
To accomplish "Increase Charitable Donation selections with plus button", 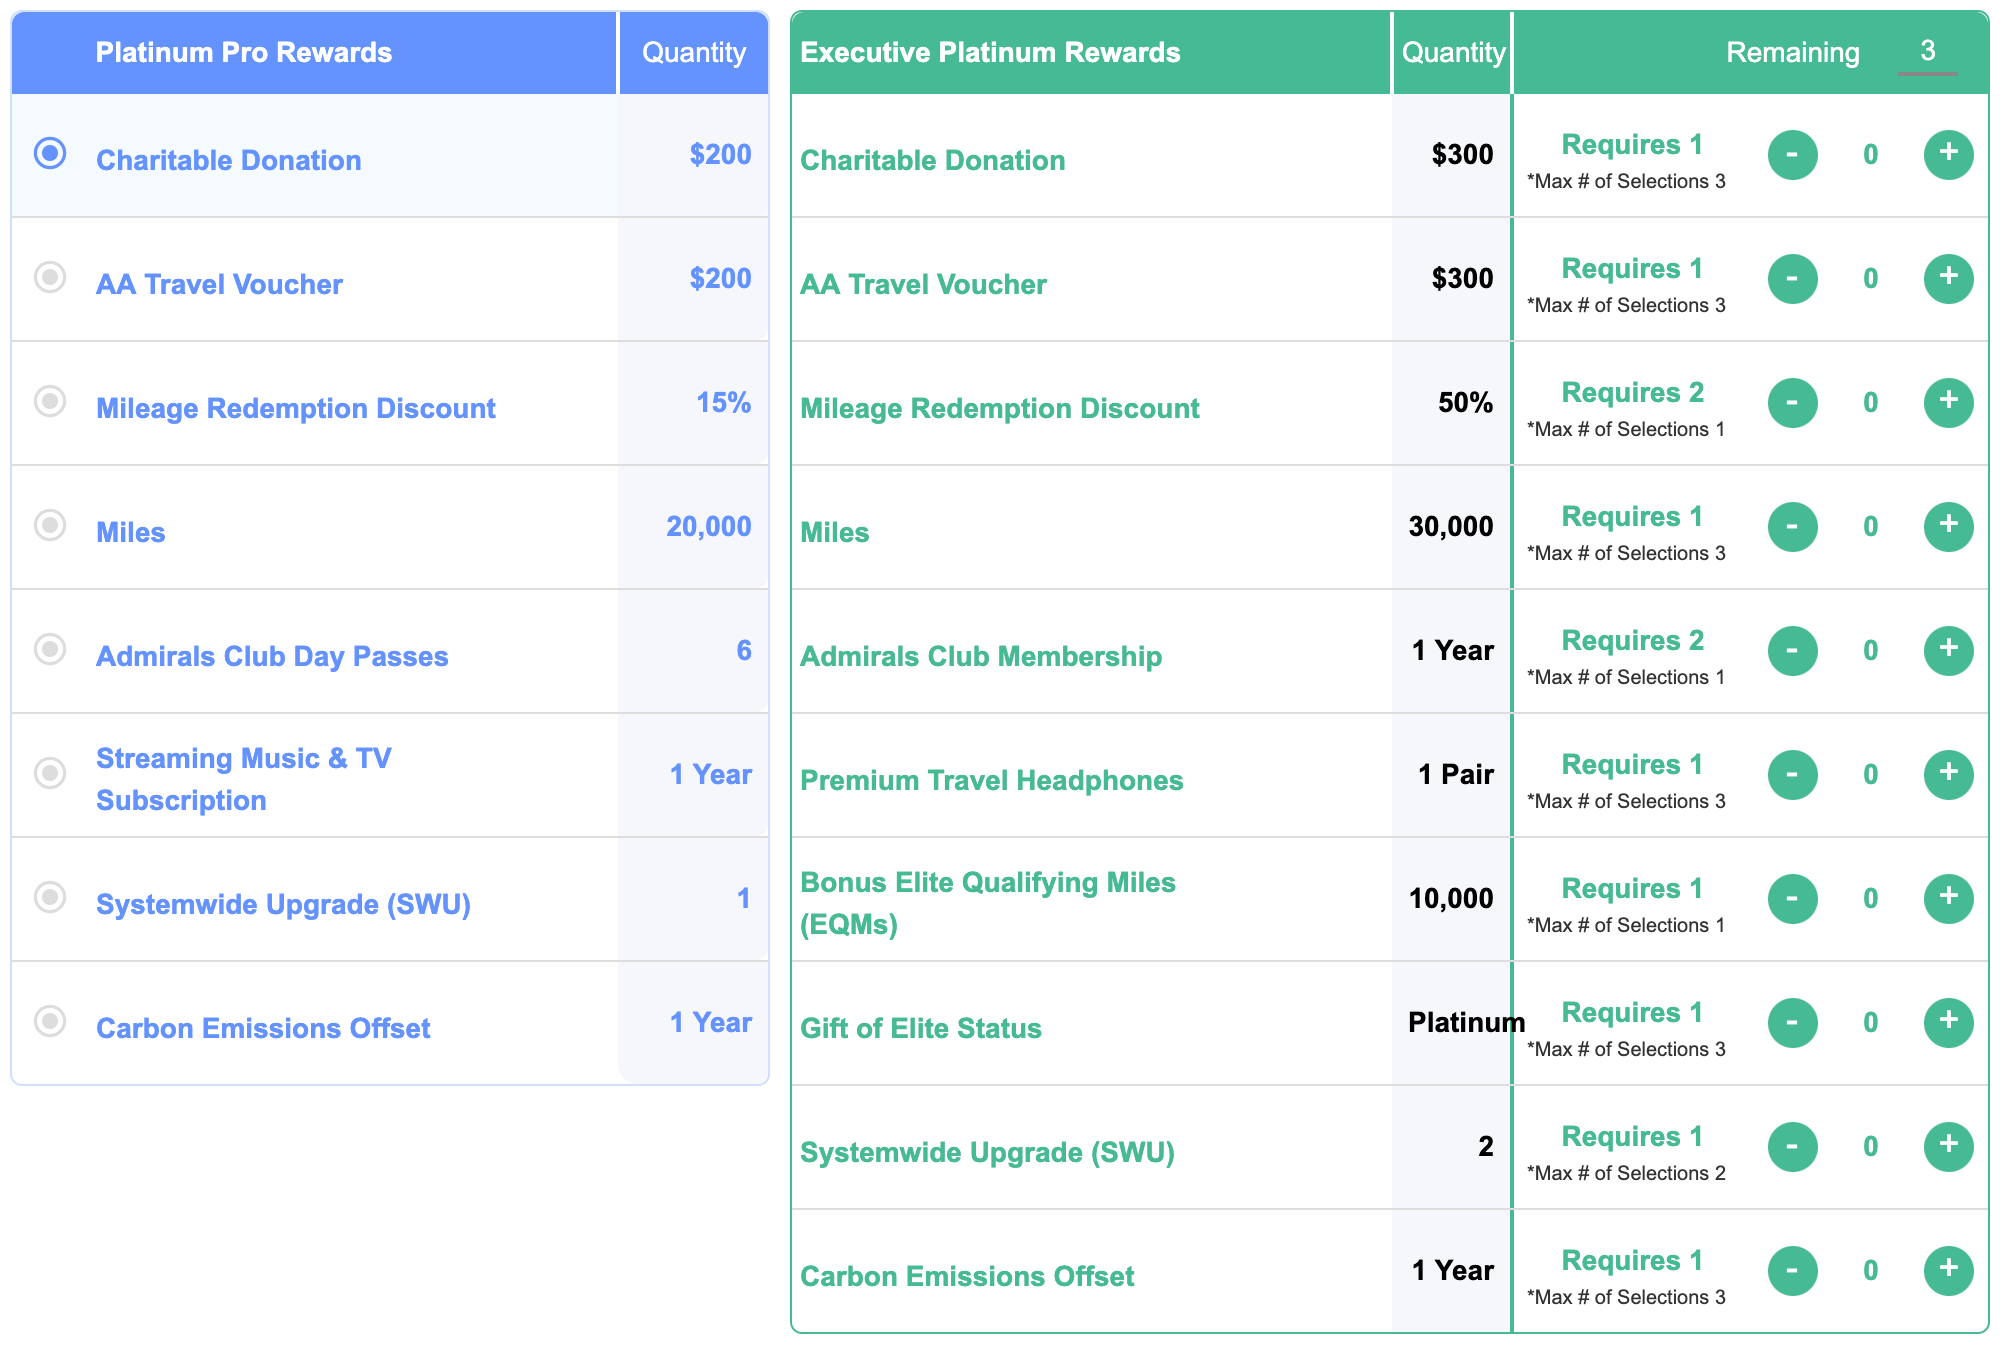I will pyautogui.click(x=1948, y=155).
